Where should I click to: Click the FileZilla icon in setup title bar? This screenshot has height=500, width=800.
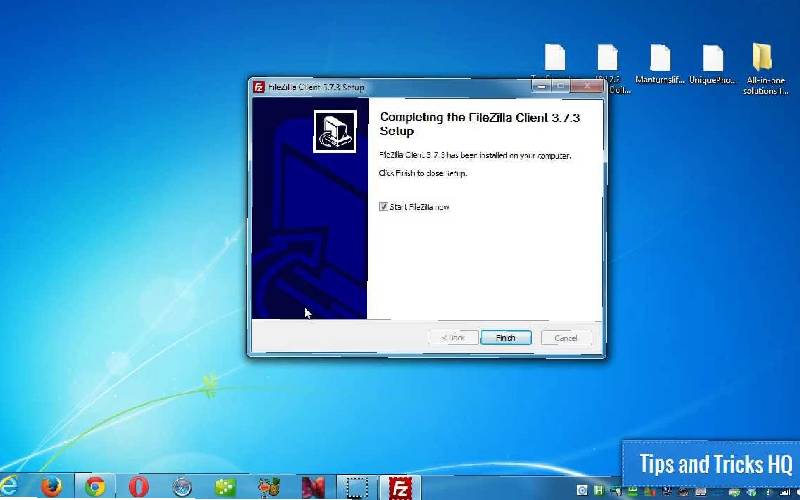tap(259, 87)
